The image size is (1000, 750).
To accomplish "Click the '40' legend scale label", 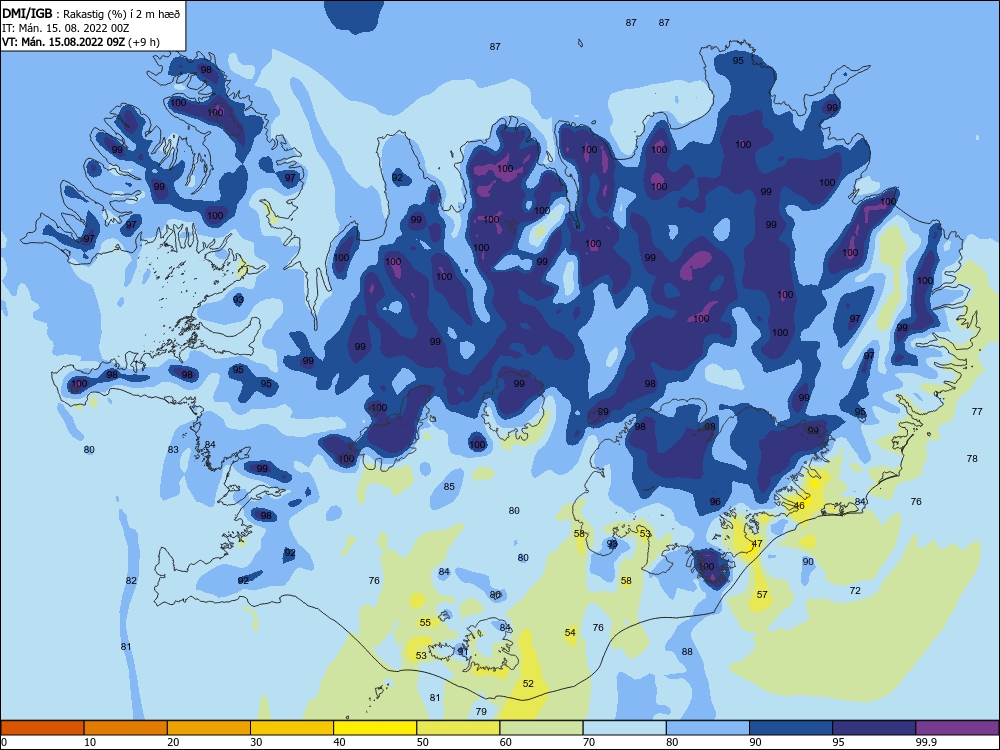I will point(340,742).
